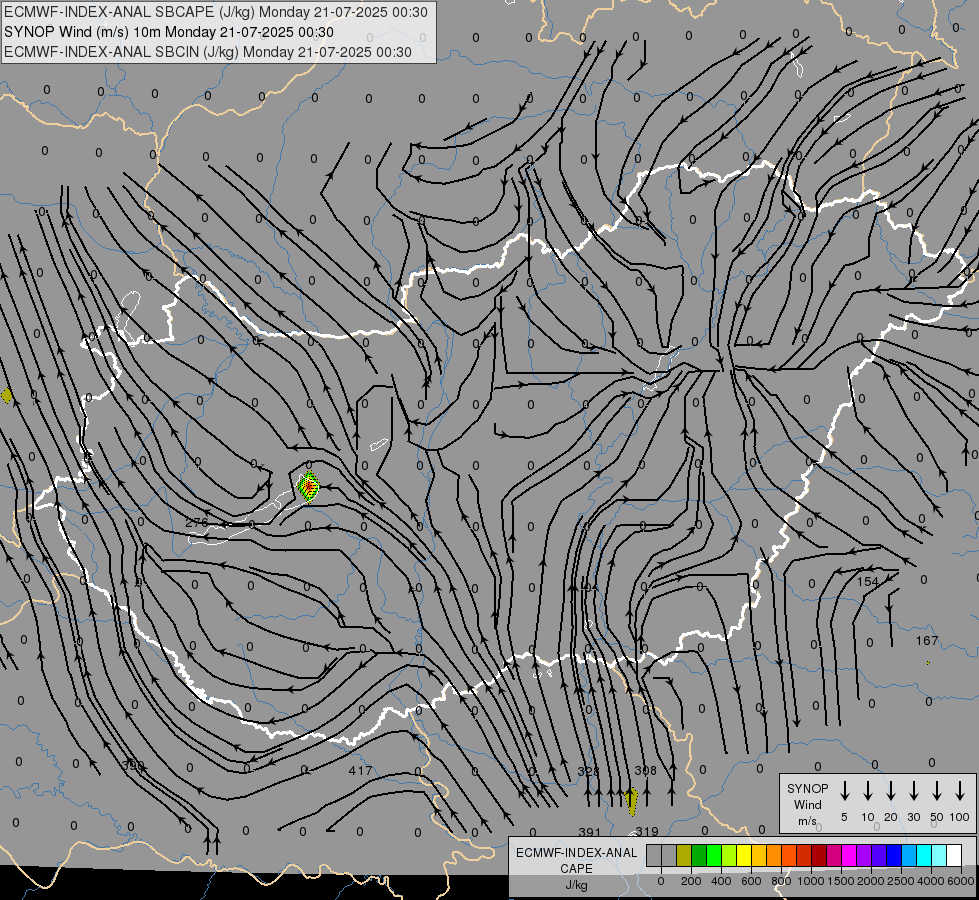
Task: Click the CAPE value 417 on the map
Action: (x=360, y=771)
